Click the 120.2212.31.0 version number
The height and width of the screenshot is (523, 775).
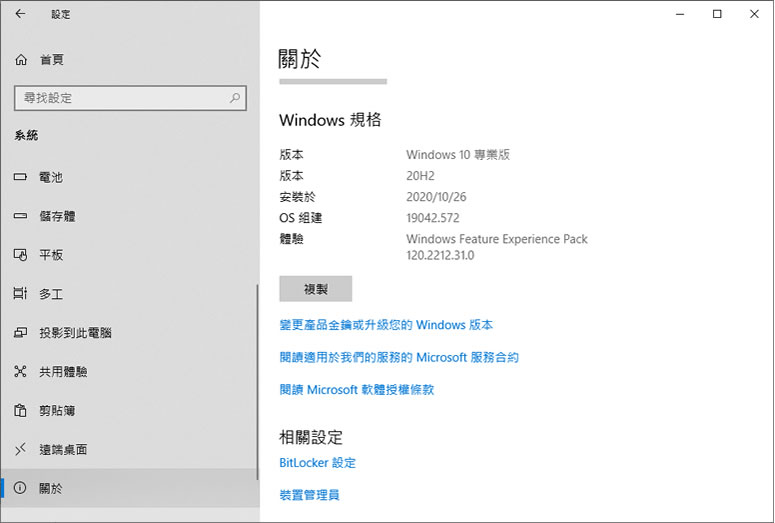(x=440, y=255)
